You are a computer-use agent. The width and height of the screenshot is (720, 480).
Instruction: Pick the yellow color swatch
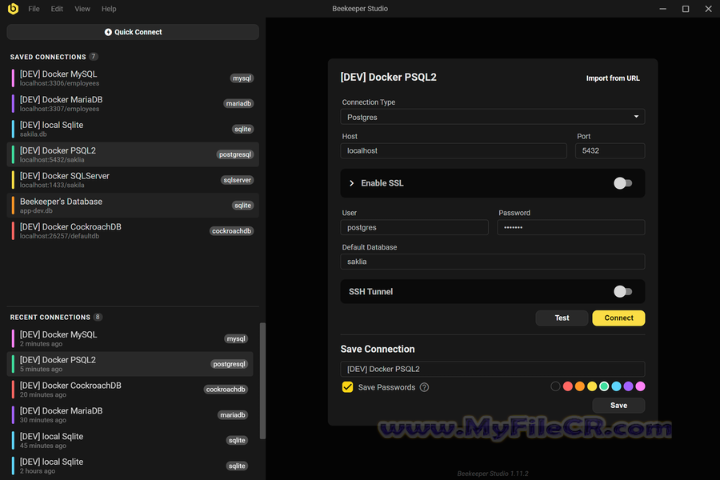coord(592,386)
